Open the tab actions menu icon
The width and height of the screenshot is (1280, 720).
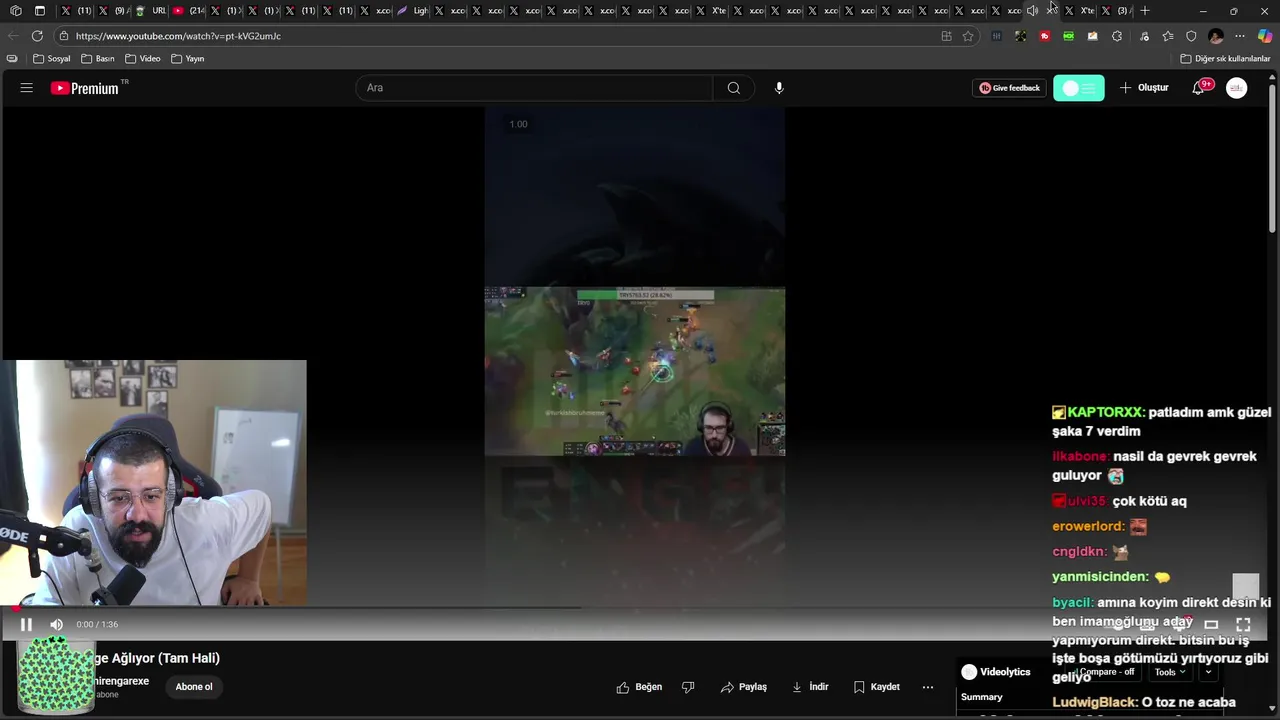pos(40,11)
